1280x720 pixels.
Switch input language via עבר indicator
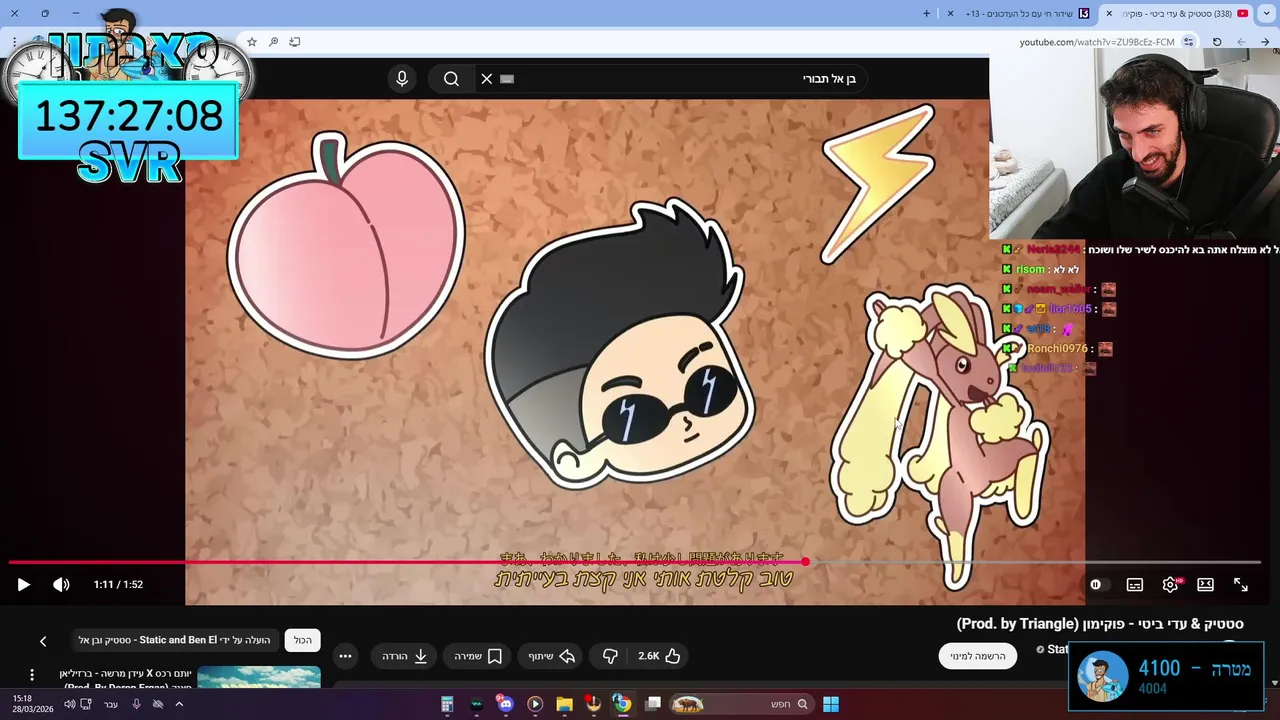(x=111, y=704)
